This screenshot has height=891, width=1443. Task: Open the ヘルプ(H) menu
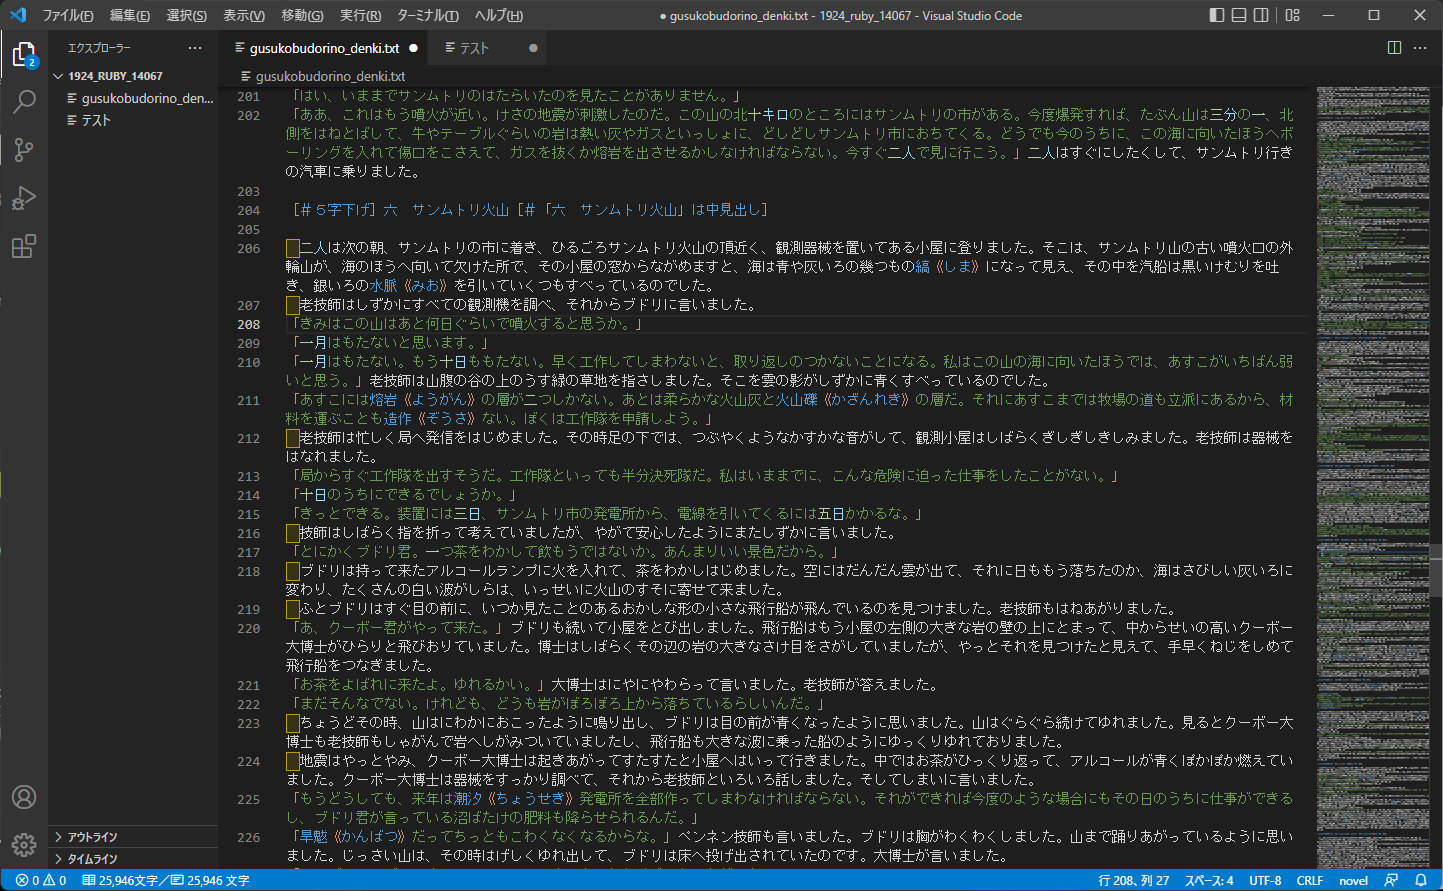pos(498,15)
